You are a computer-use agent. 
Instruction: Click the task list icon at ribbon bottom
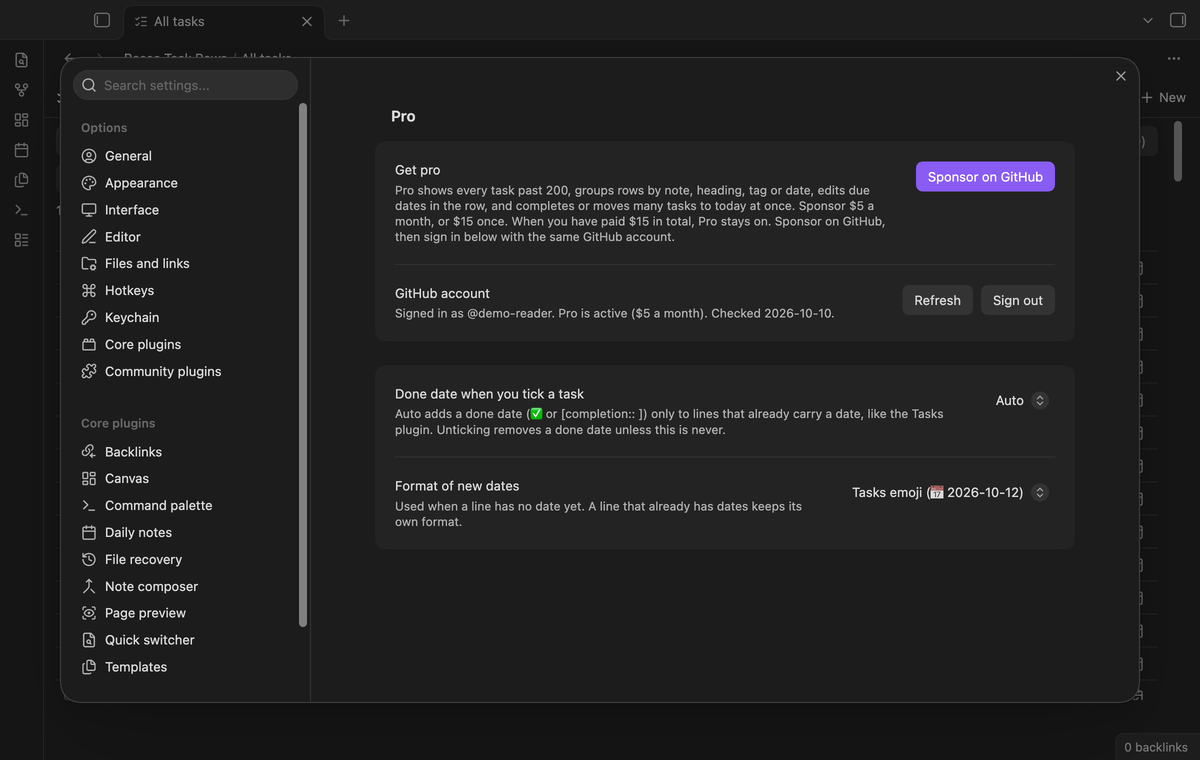[21, 240]
